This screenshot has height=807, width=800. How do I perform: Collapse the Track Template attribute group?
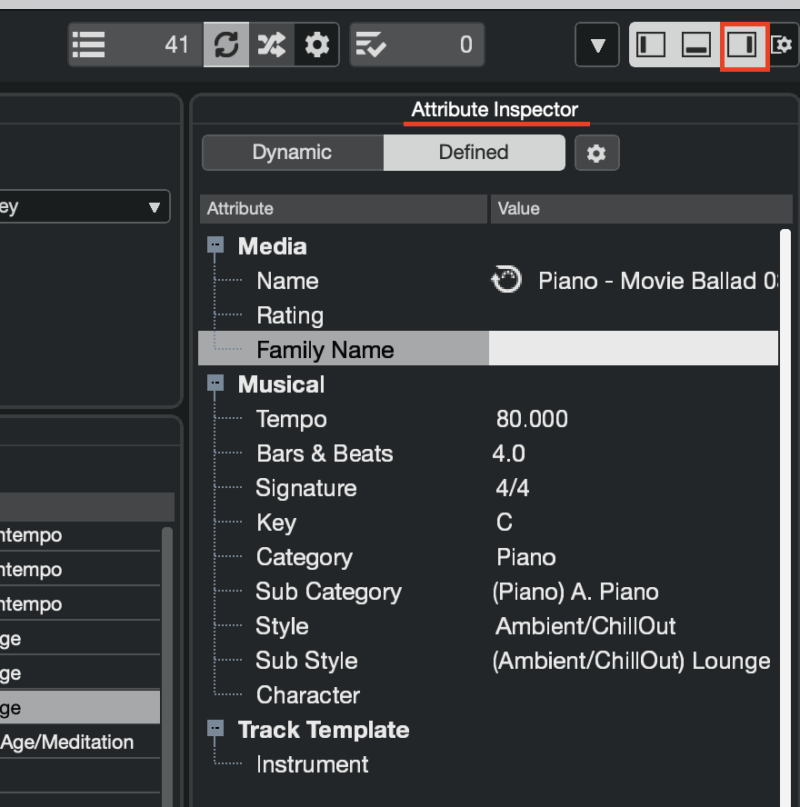(216, 730)
